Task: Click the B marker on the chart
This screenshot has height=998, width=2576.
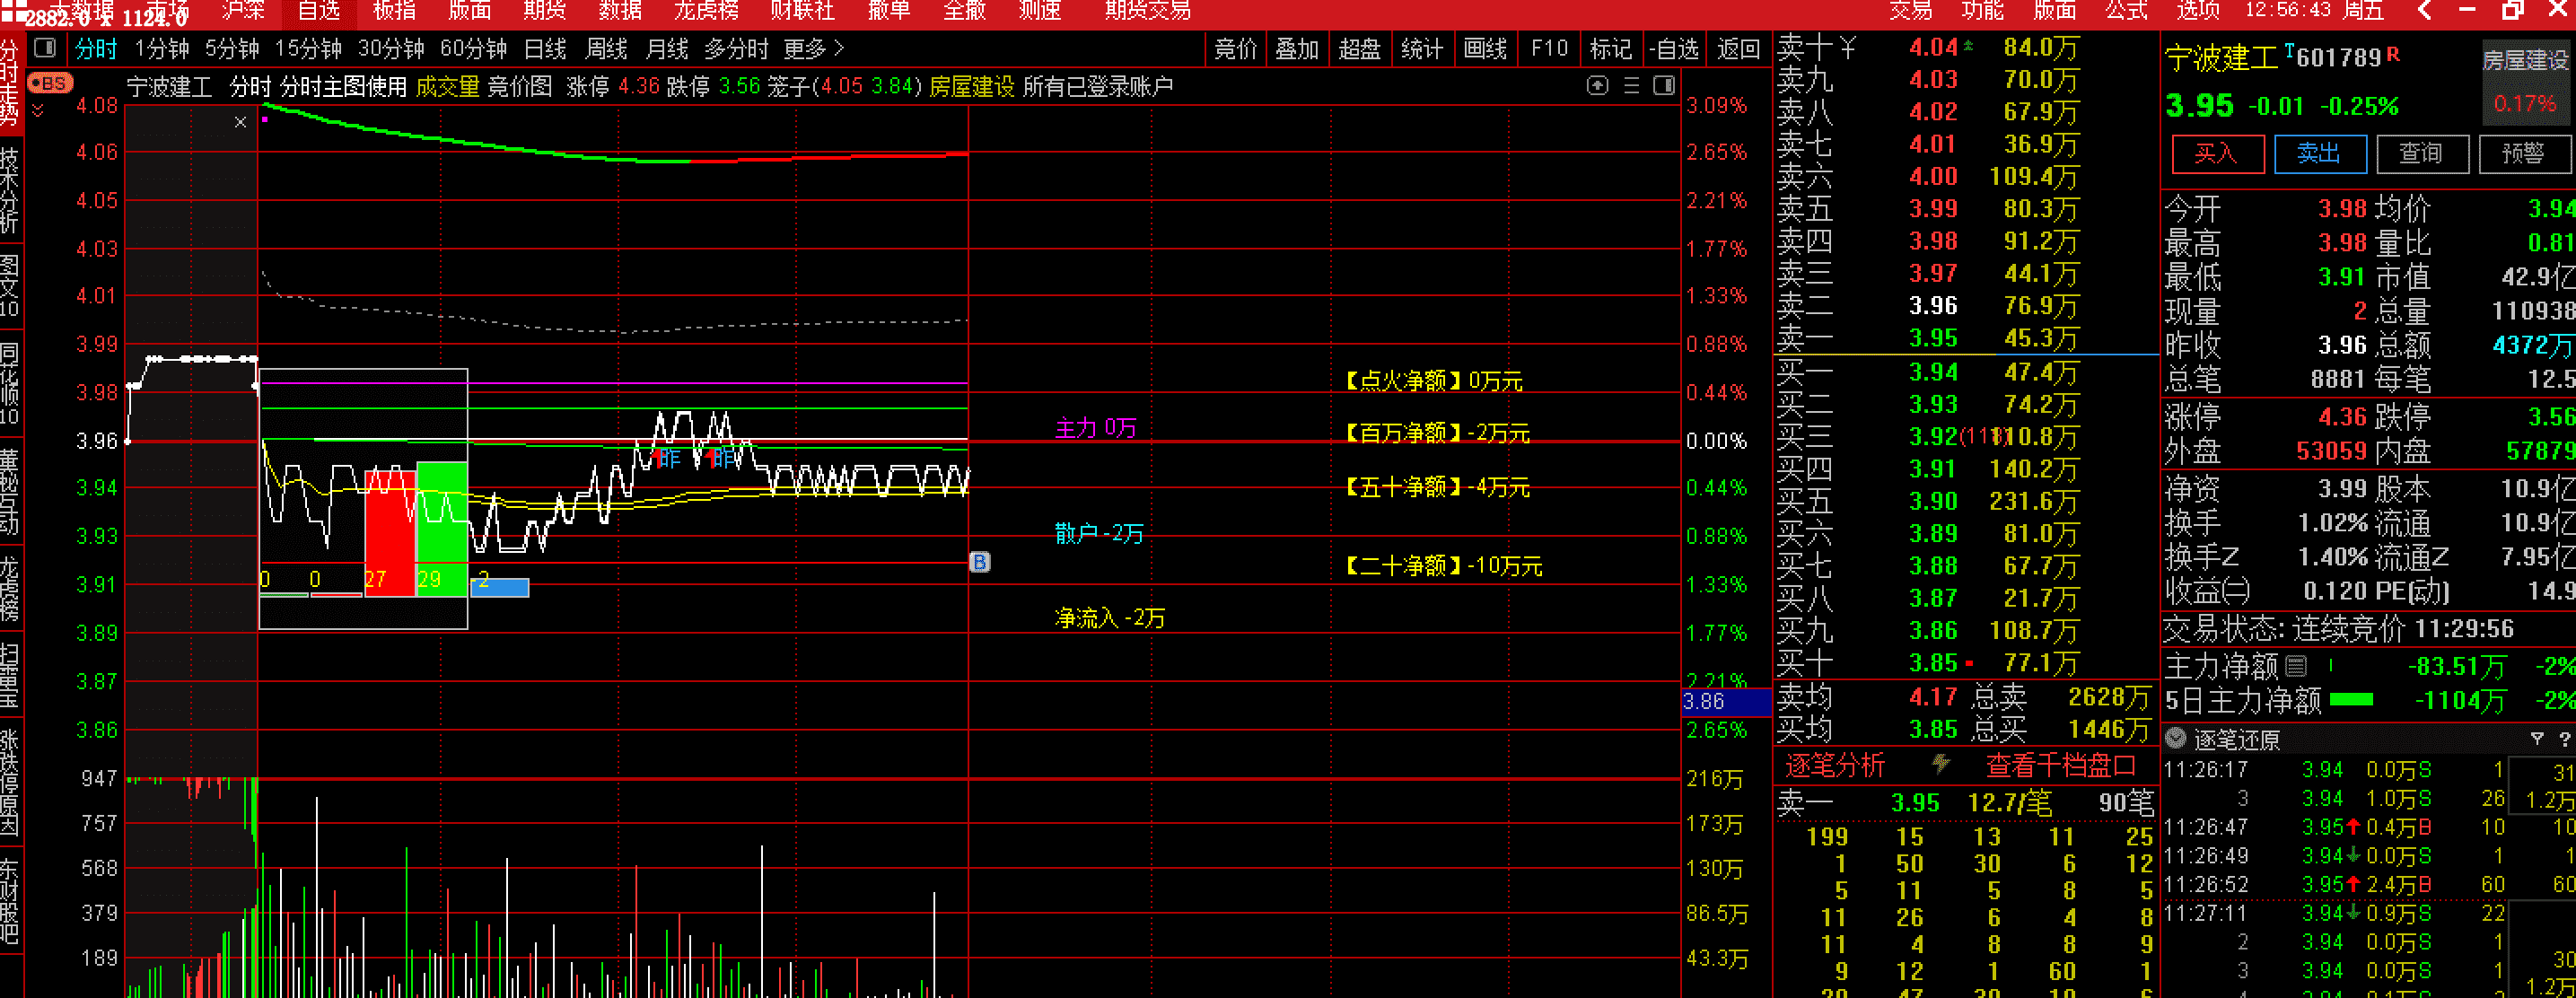Action: [980, 562]
